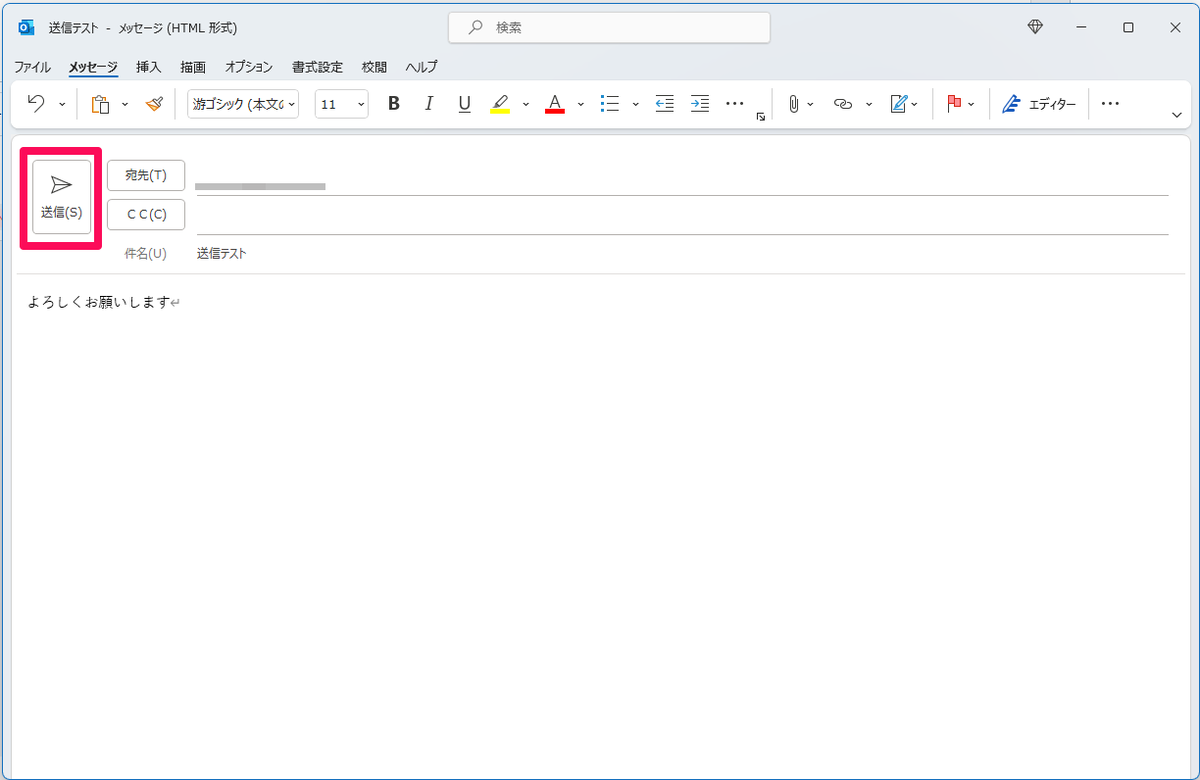
Task: Expand the Paste options dropdown
Action: tap(125, 104)
